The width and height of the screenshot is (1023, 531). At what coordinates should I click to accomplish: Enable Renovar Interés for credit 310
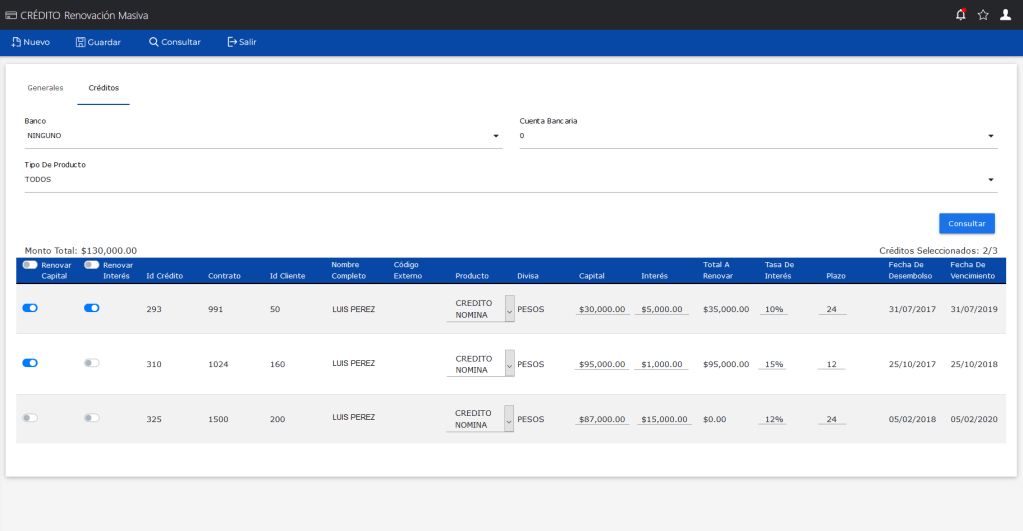pyautogui.click(x=92, y=363)
